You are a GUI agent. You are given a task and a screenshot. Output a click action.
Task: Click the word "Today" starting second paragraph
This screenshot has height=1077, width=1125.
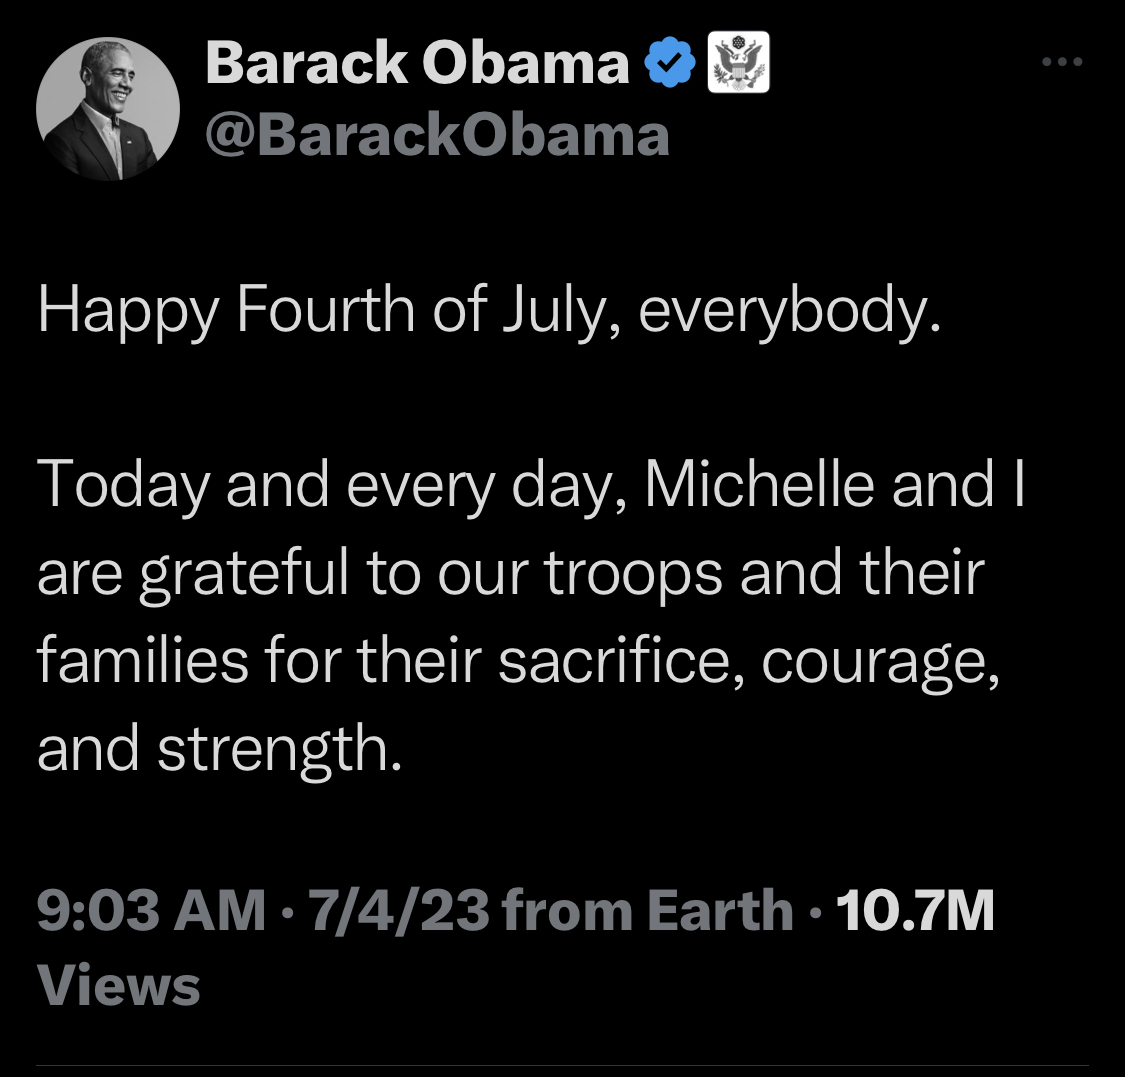point(122,485)
